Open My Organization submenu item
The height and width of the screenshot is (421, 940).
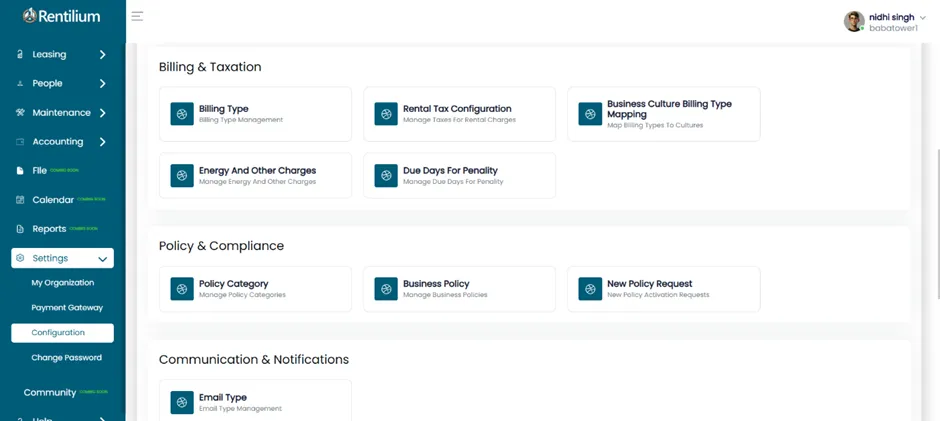pyautogui.click(x=62, y=282)
